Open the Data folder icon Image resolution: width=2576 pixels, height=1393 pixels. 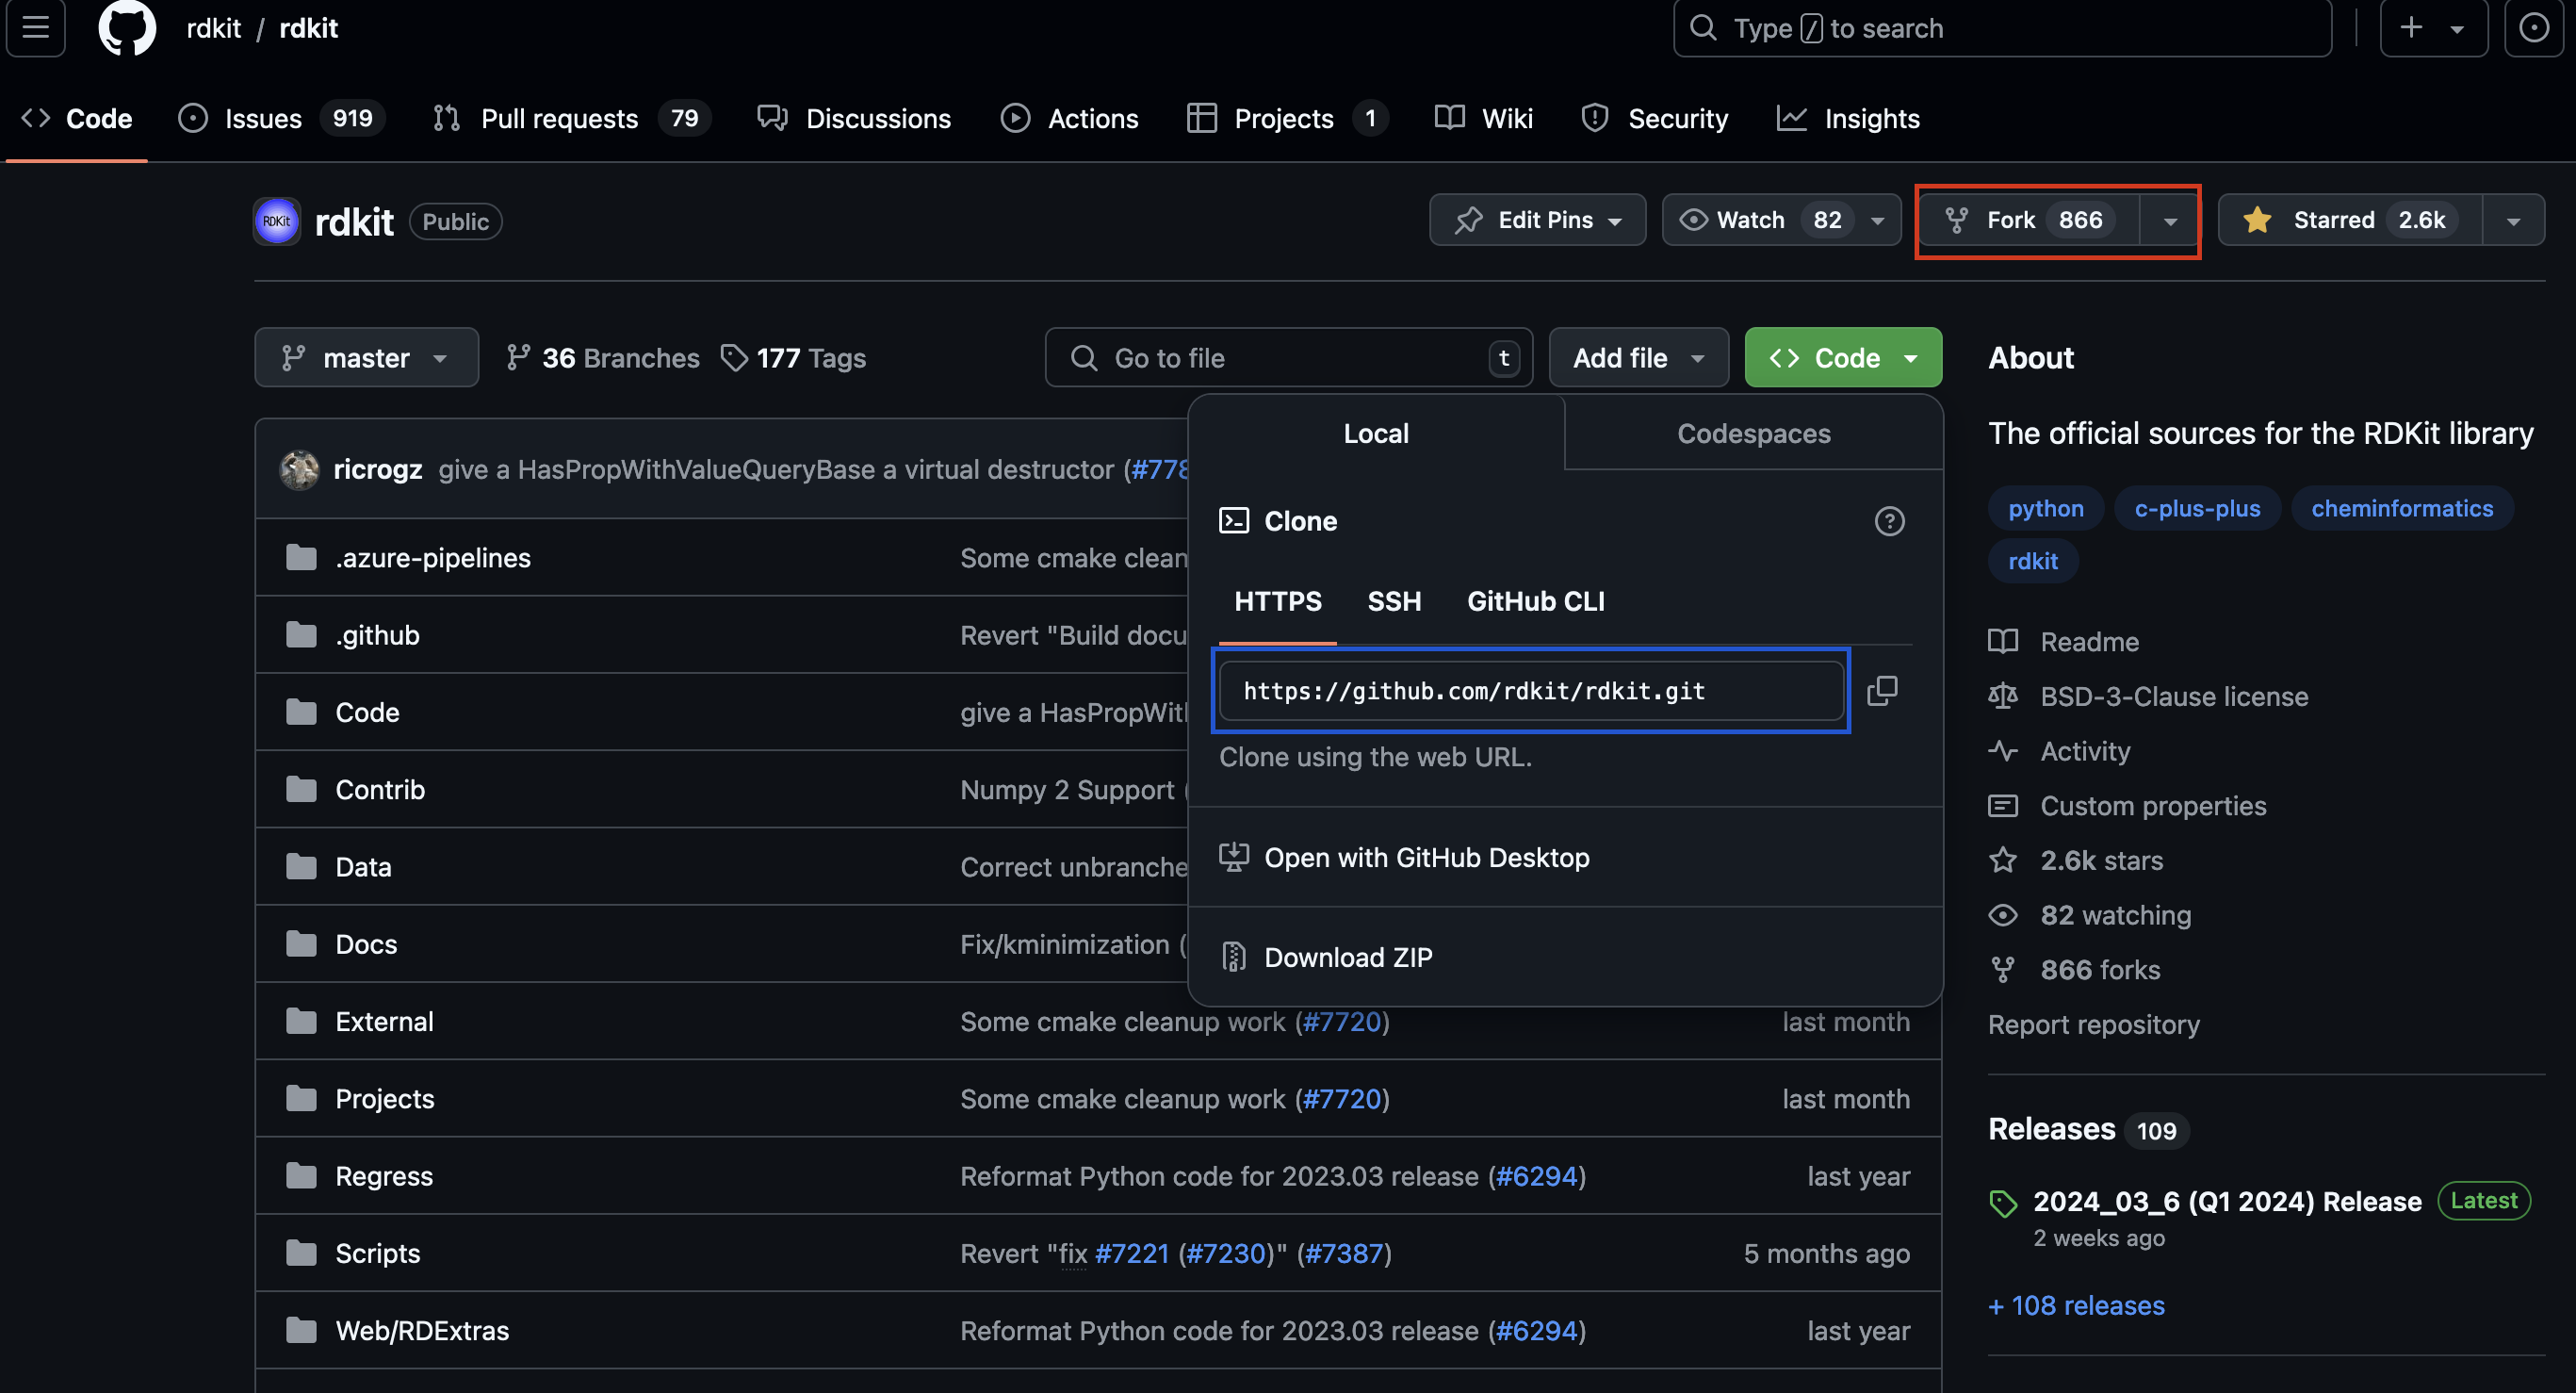pyautogui.click(x=301, y=867)
